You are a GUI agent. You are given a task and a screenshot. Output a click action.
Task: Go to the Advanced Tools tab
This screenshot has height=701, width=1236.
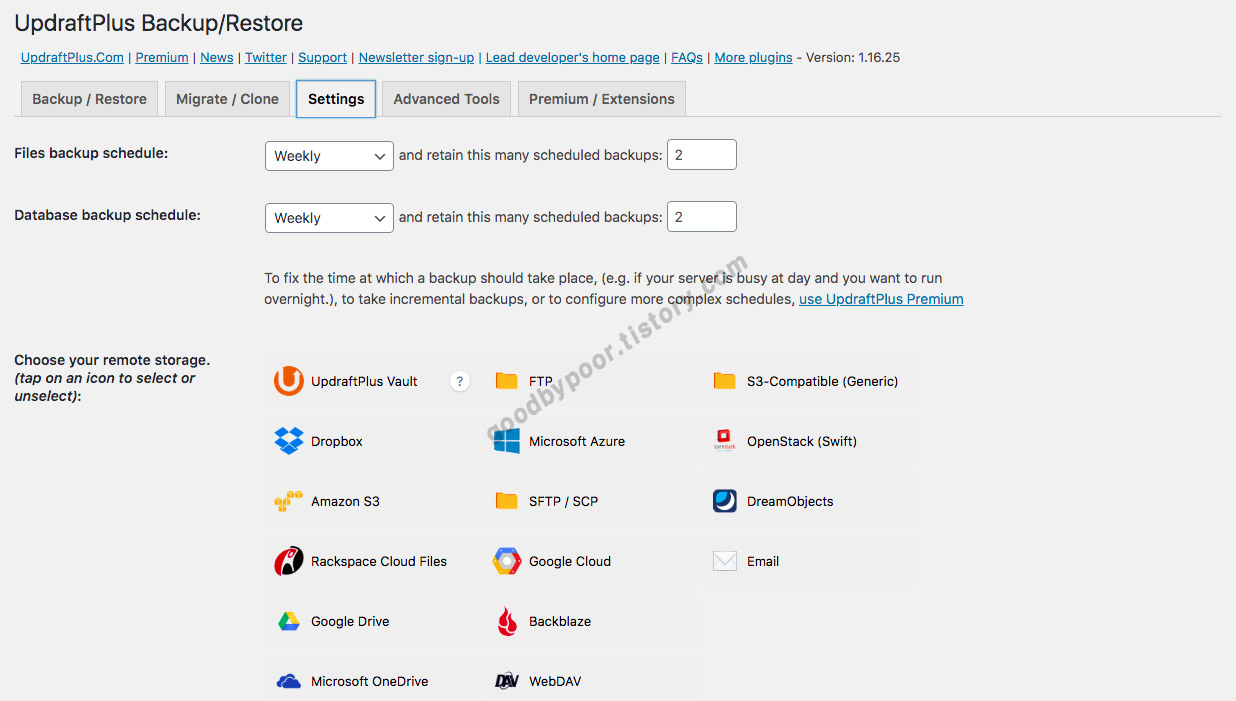point(446,99)
